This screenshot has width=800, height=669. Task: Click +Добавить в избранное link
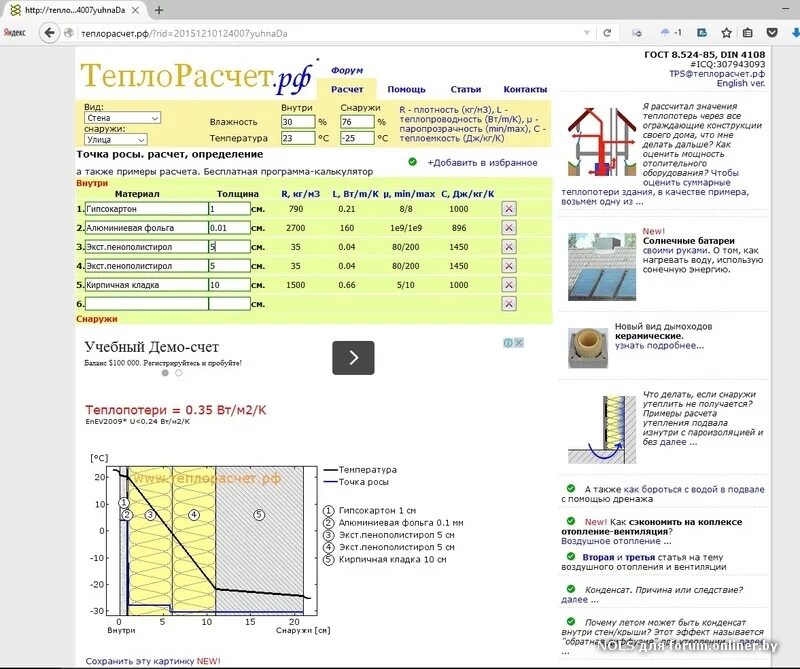pos(482,163)
